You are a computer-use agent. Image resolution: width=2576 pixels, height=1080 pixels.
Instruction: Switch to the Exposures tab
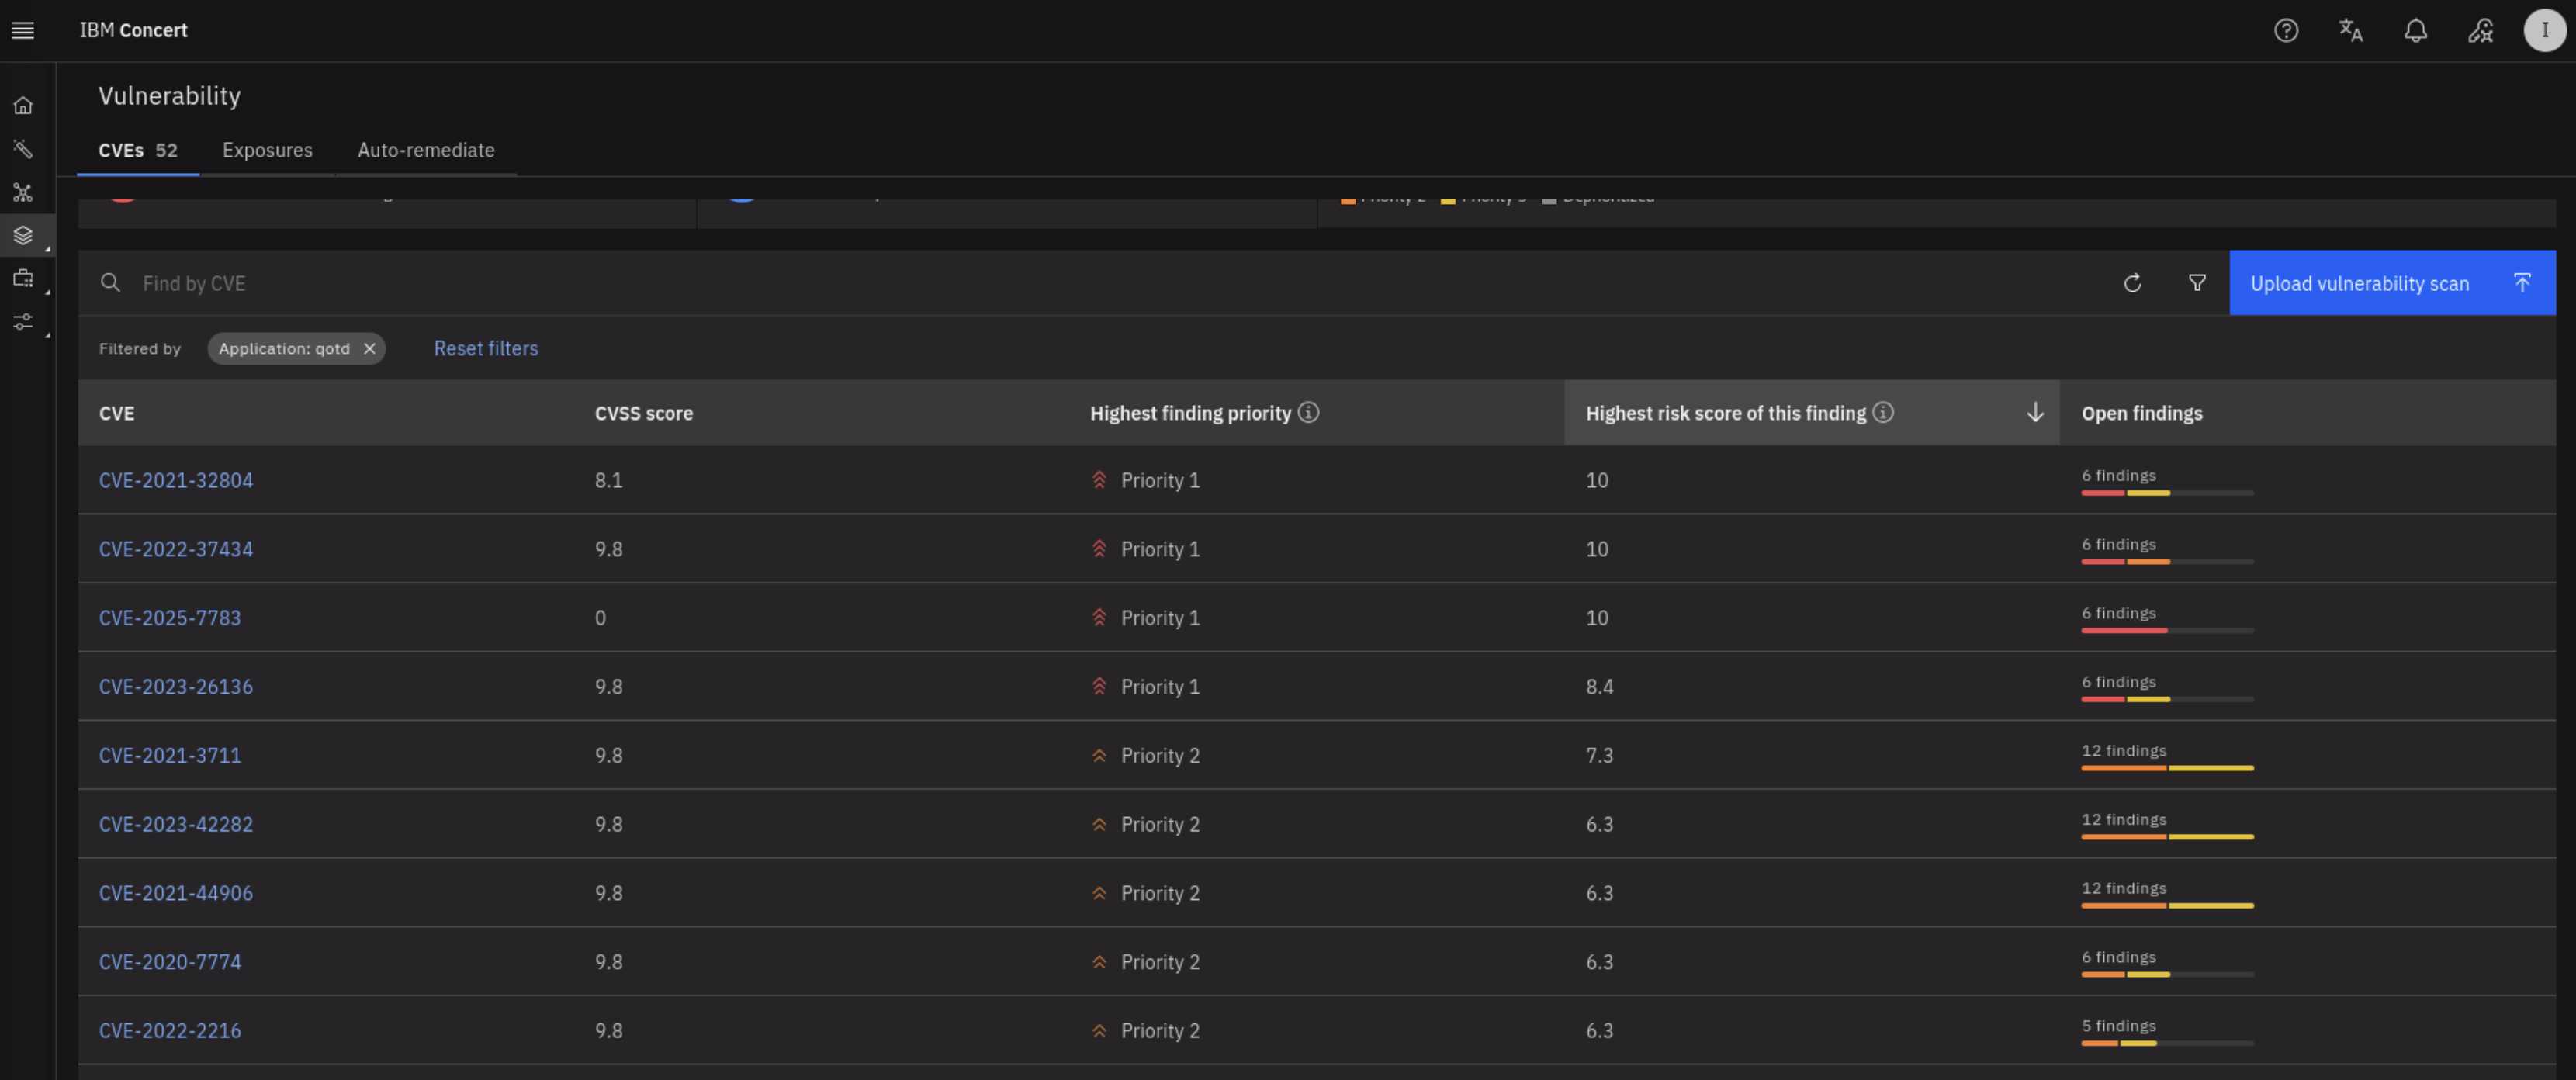pyautogui.click(x=267, y=150)
